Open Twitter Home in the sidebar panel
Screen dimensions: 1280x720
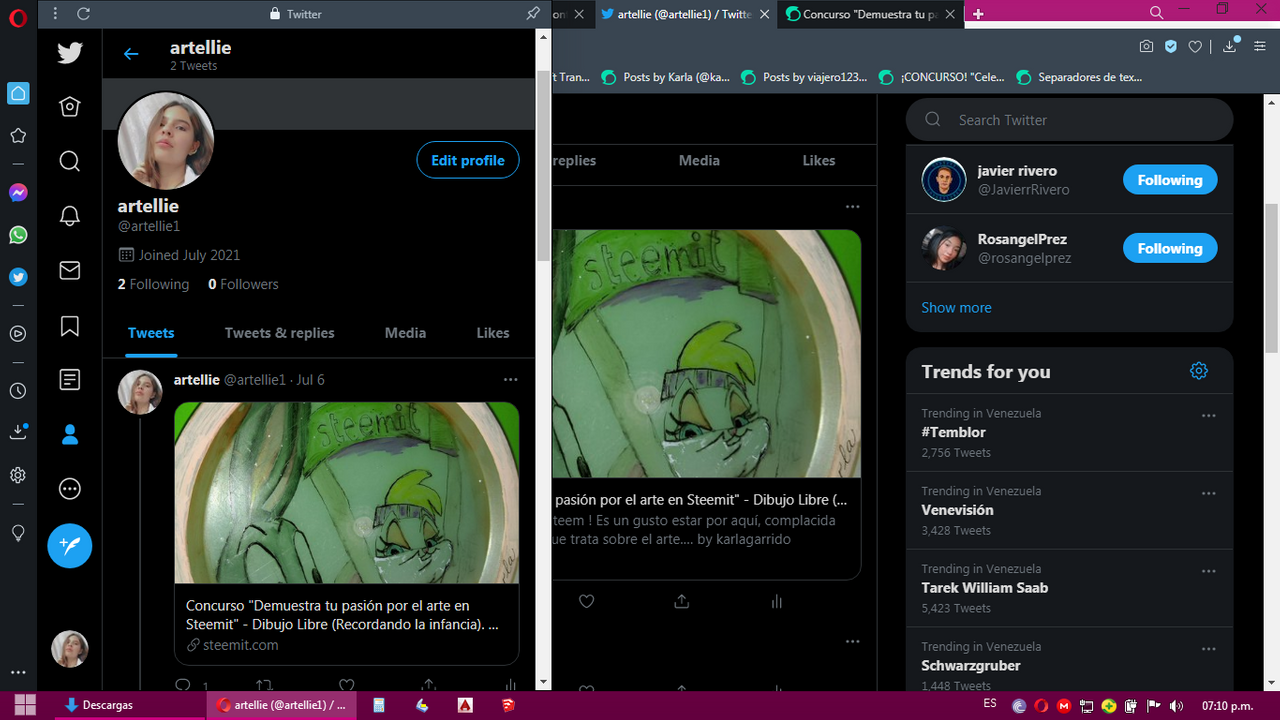70,107
